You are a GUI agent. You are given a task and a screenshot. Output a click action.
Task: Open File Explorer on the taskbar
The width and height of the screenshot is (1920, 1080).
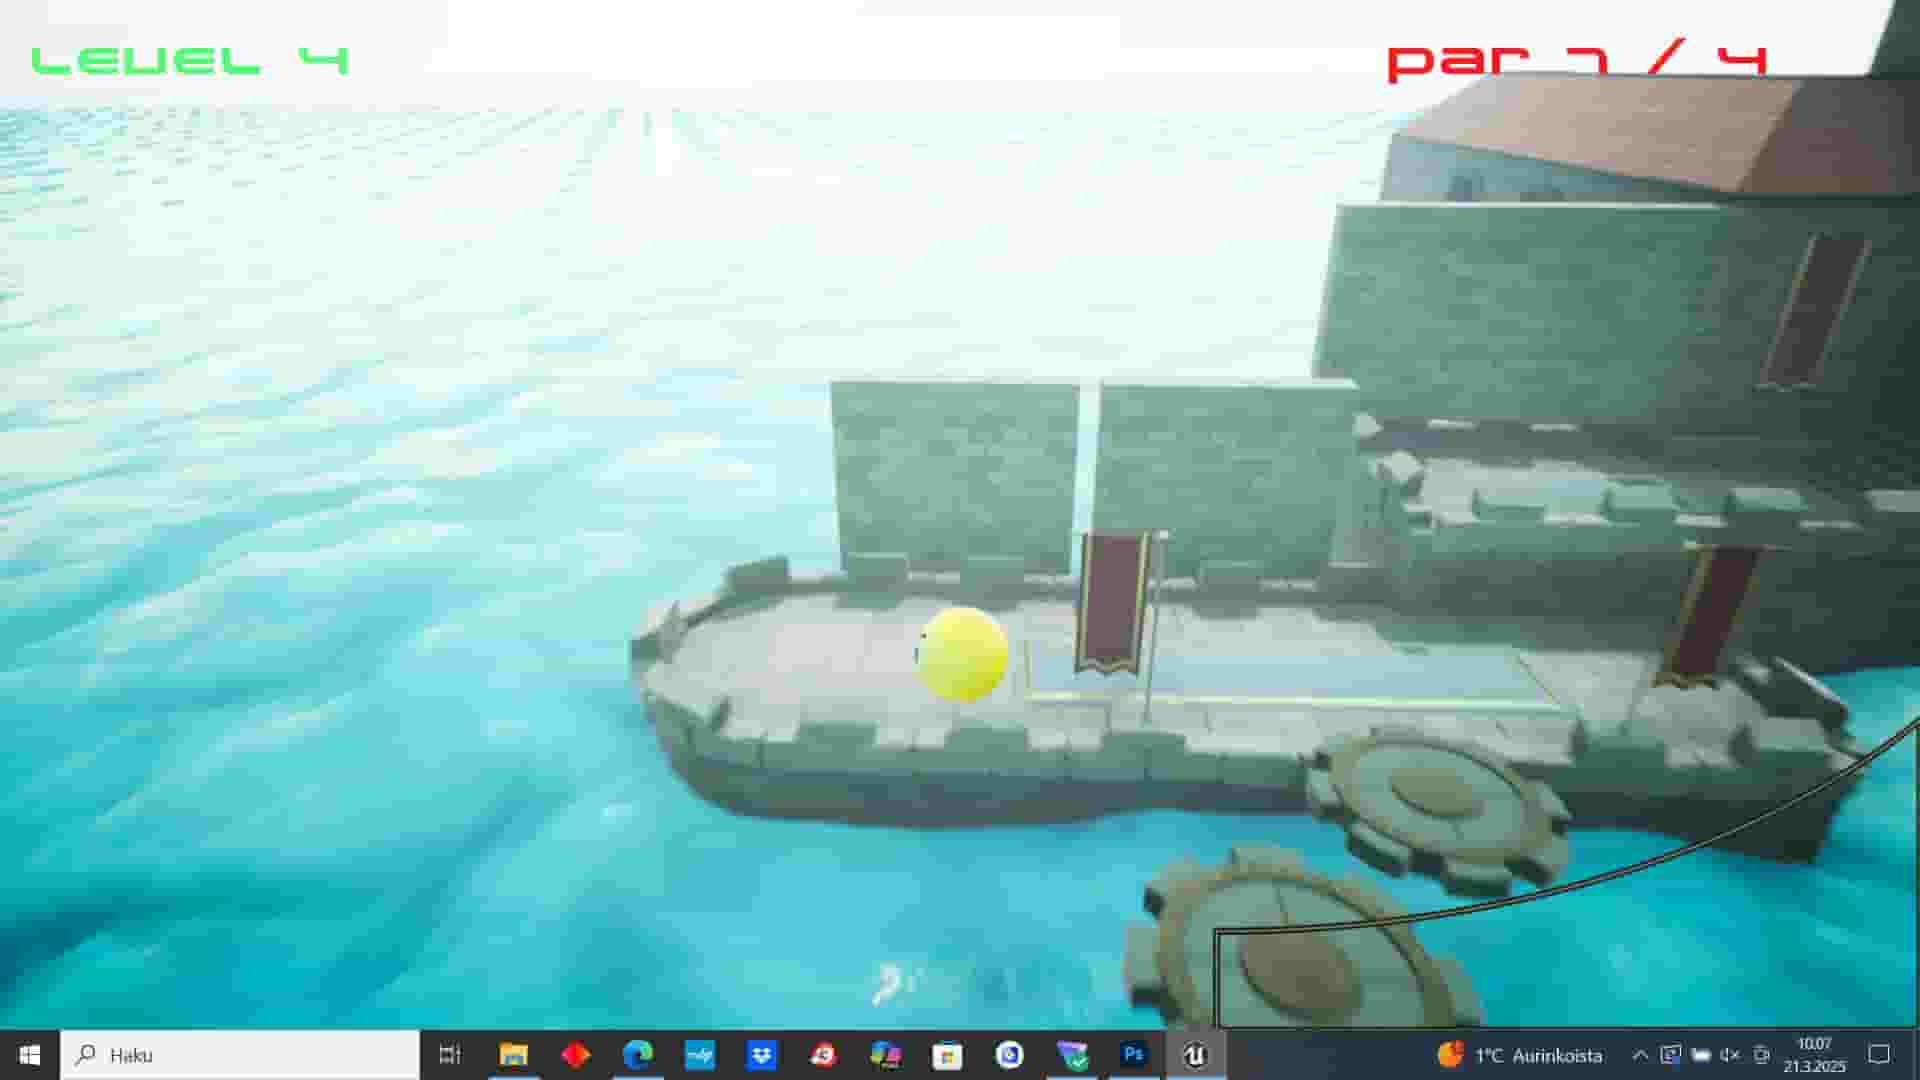pos(514,1055)
